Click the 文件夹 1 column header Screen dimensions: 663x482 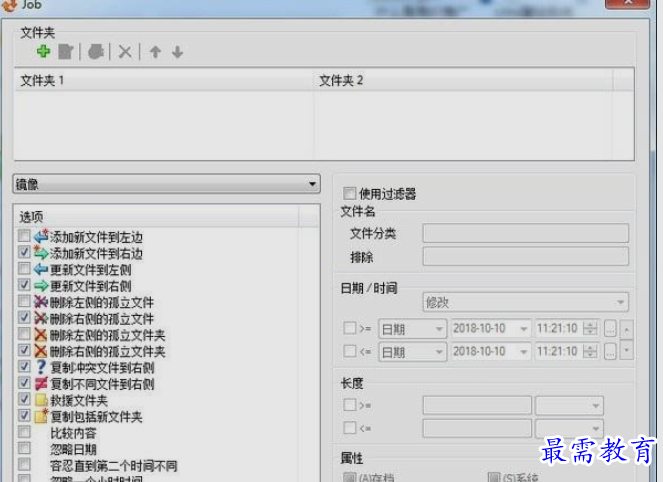(x=164, y=80)
